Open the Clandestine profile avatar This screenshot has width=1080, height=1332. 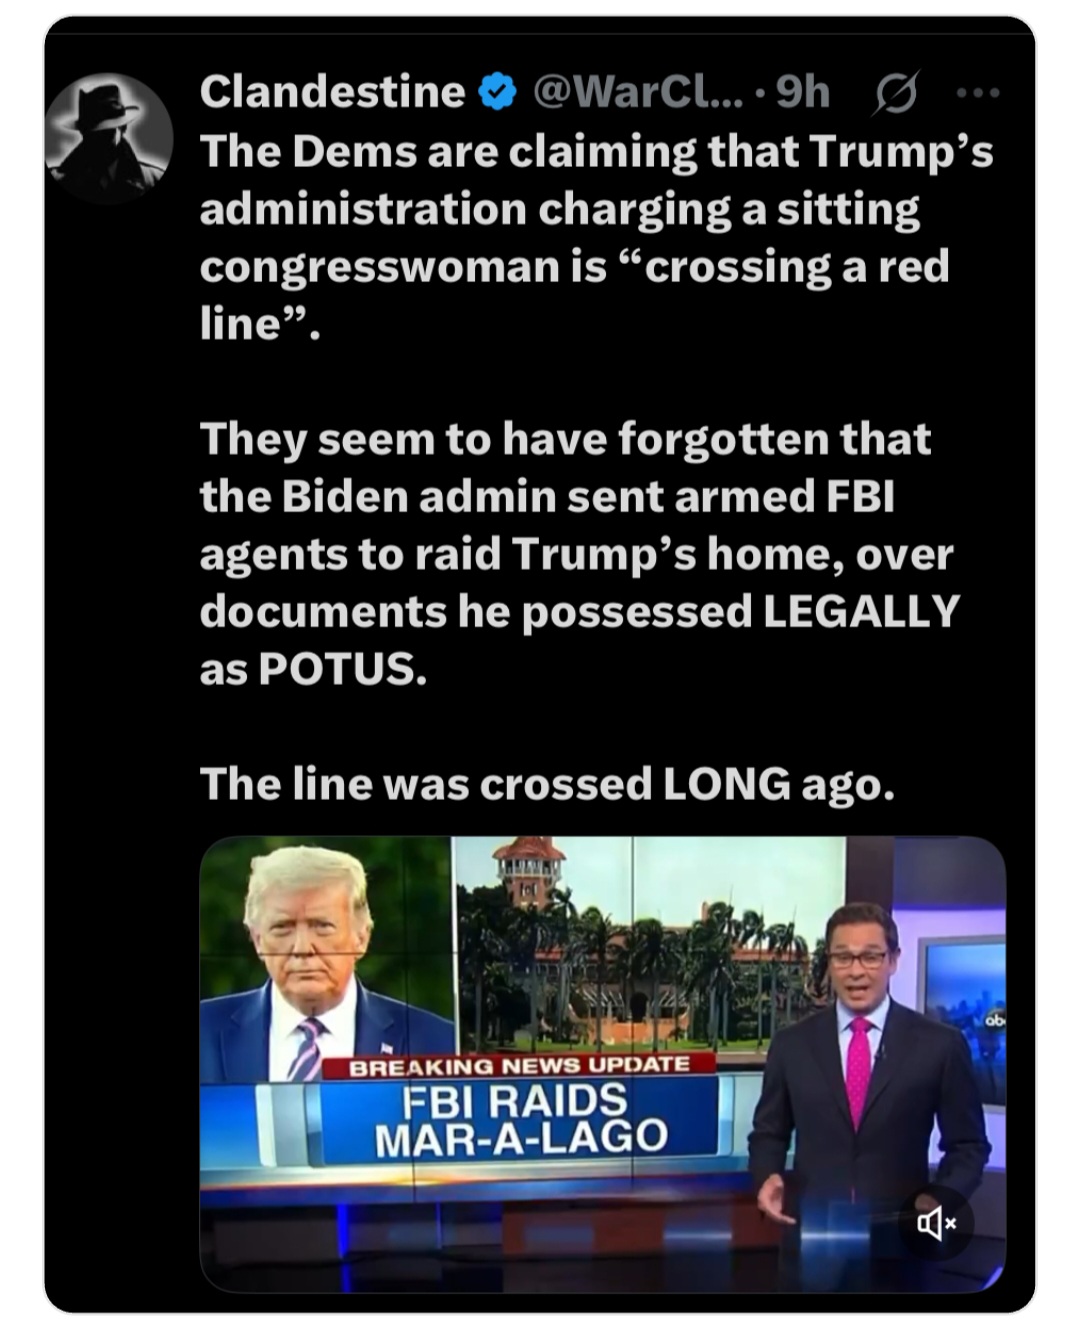109,137
